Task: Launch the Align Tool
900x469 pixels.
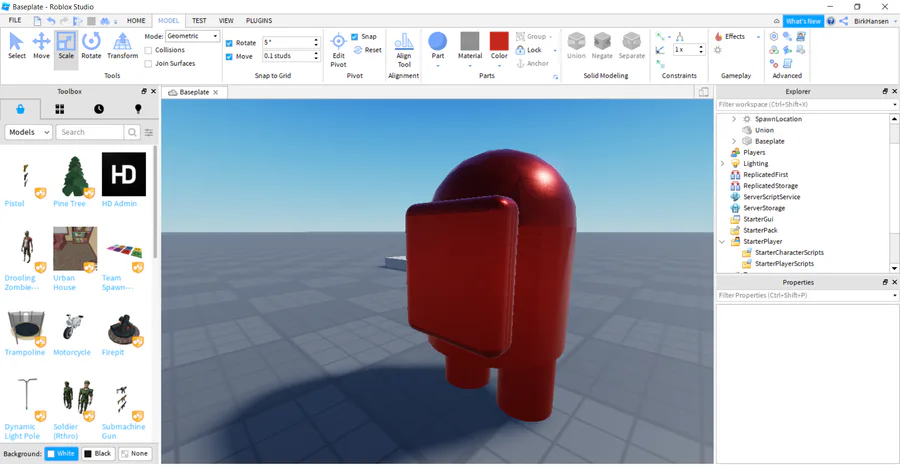Action: [x=404, y=50]
